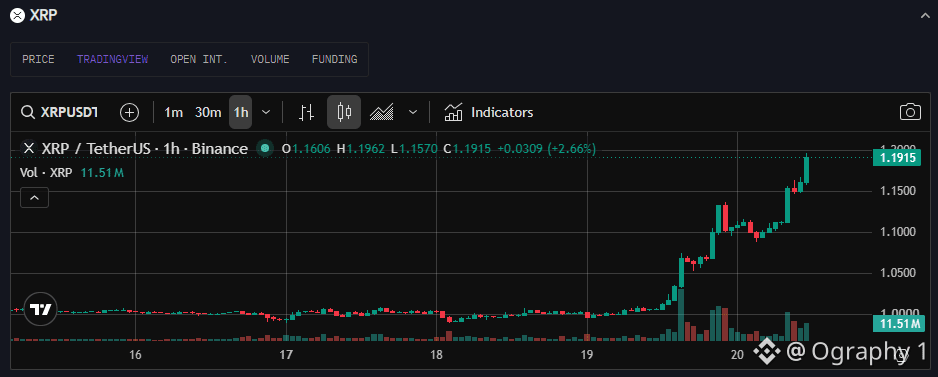Screen dimensions: 938x377
Task: Open symbol search for XRPUSDT
Action: (60, 112)
